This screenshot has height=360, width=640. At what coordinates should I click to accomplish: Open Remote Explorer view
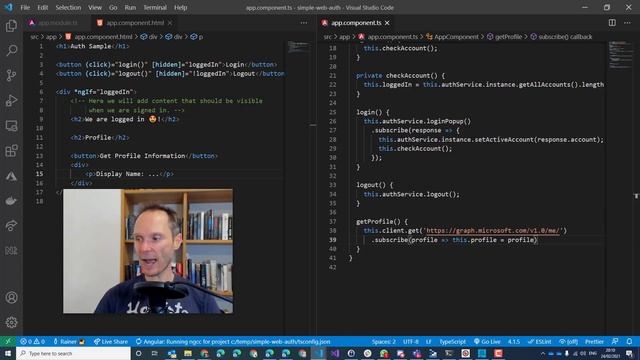coord(11,126)
